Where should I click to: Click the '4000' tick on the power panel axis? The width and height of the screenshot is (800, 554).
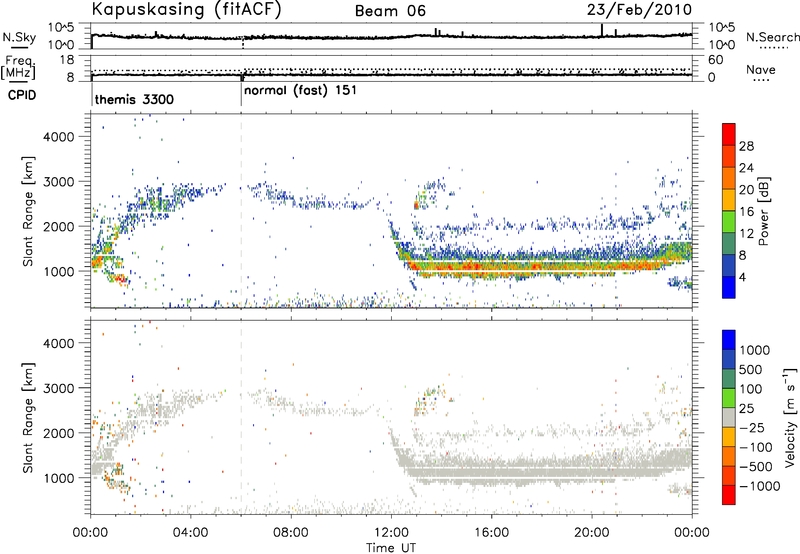(x=59, y=137)
